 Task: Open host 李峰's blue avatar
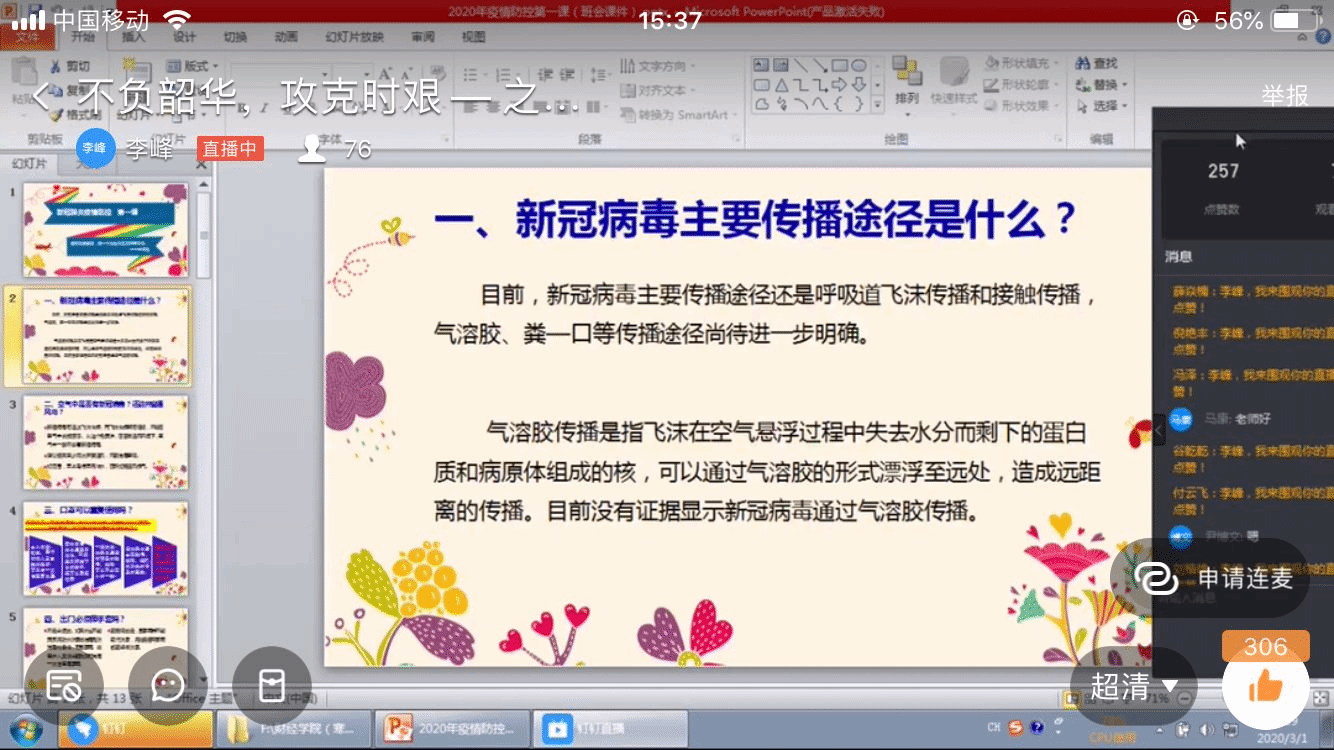click(x=95, y=149)
